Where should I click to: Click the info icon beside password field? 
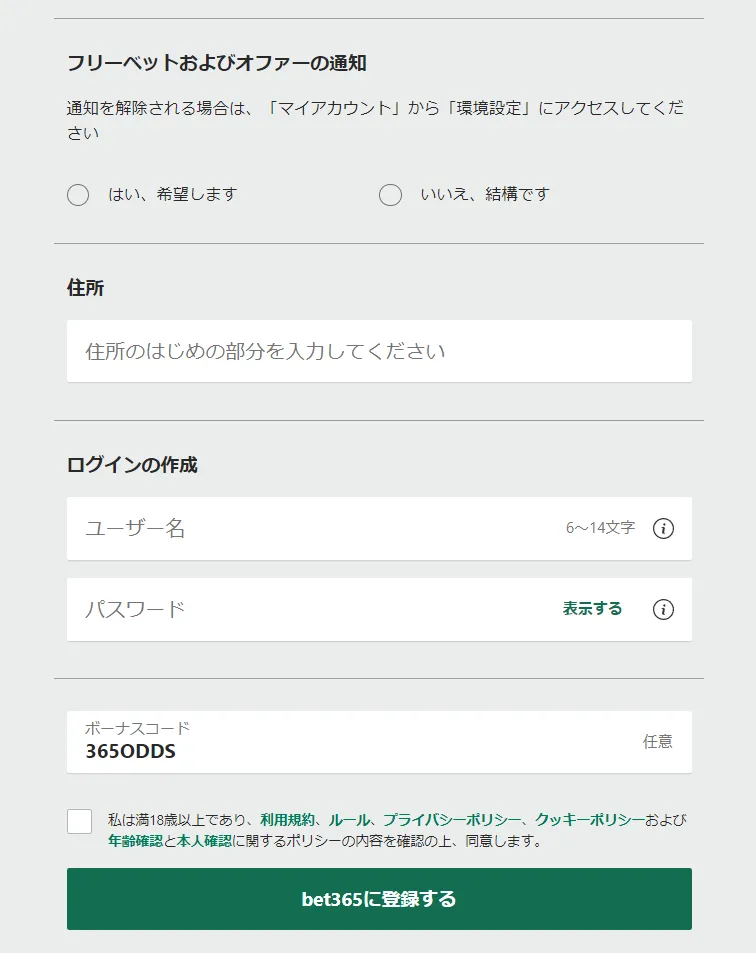tap(663, 609)
